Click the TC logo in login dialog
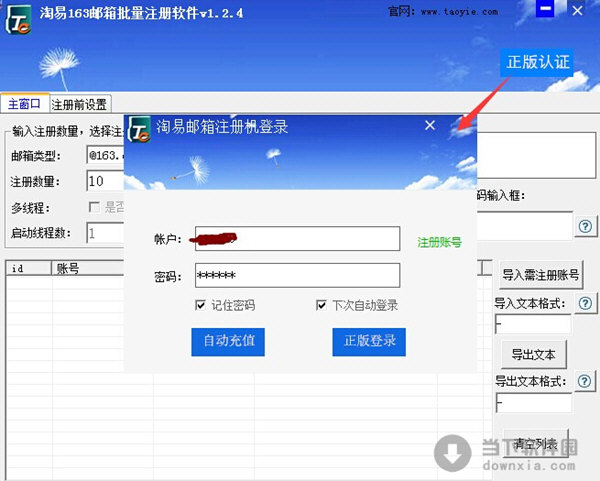The height and width of the screenshot is (481, 600). 139,129
